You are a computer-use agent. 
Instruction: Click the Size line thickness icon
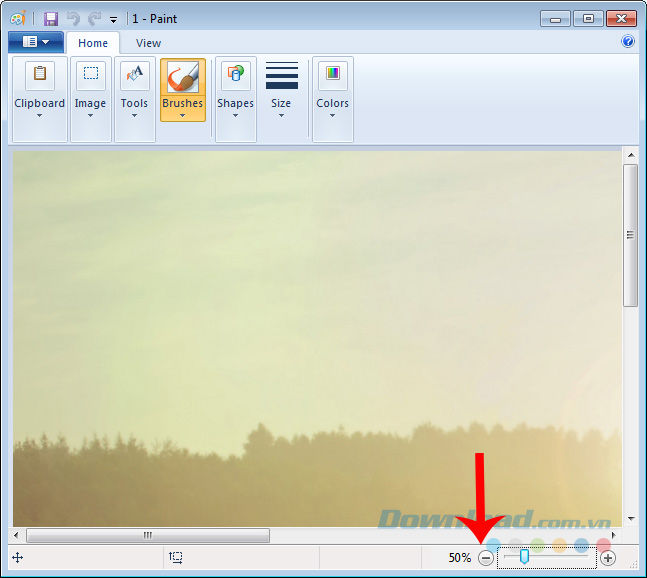tap(282, 75)
